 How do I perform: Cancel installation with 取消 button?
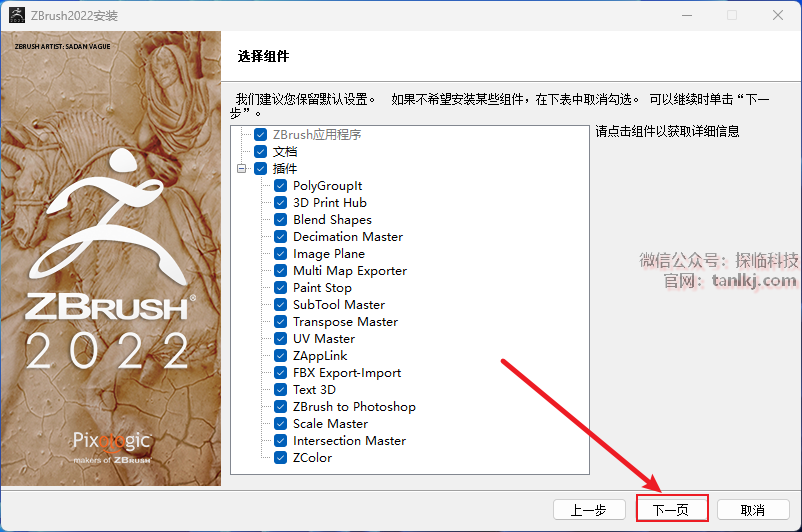[753, 509]
